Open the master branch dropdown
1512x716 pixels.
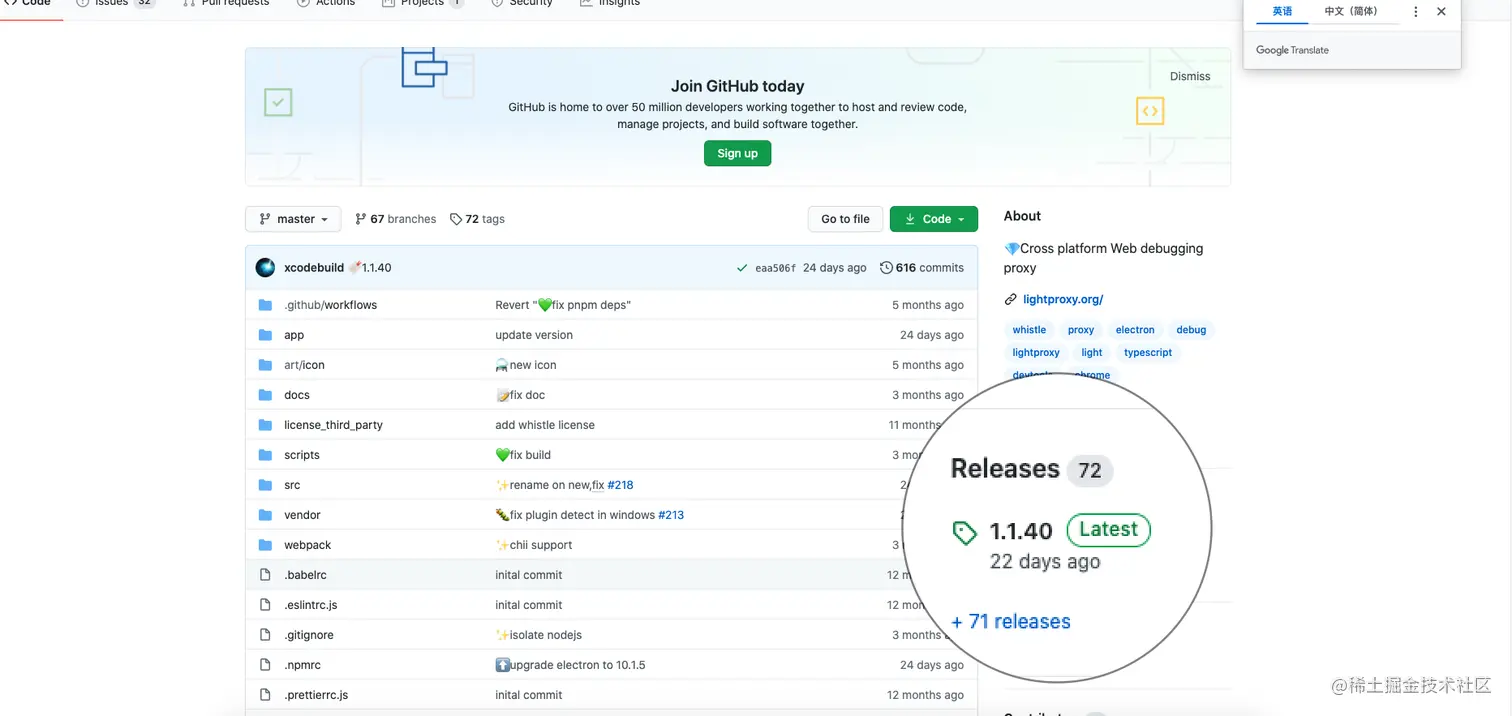293,219
